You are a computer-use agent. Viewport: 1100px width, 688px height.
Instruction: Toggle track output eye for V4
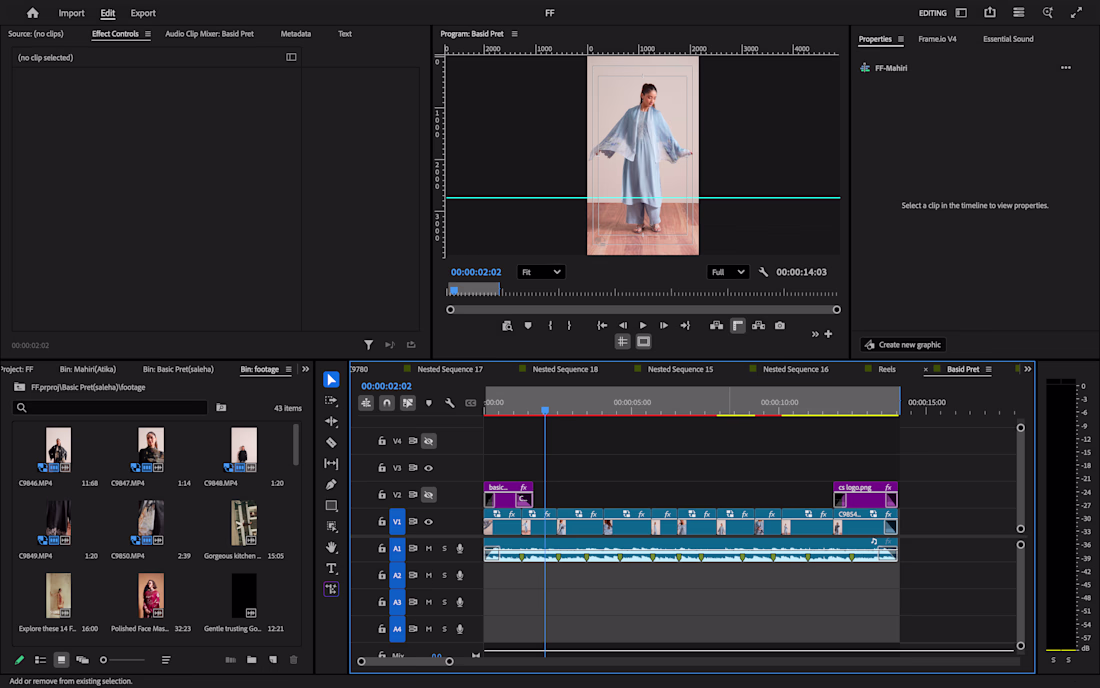pos(429,441)
